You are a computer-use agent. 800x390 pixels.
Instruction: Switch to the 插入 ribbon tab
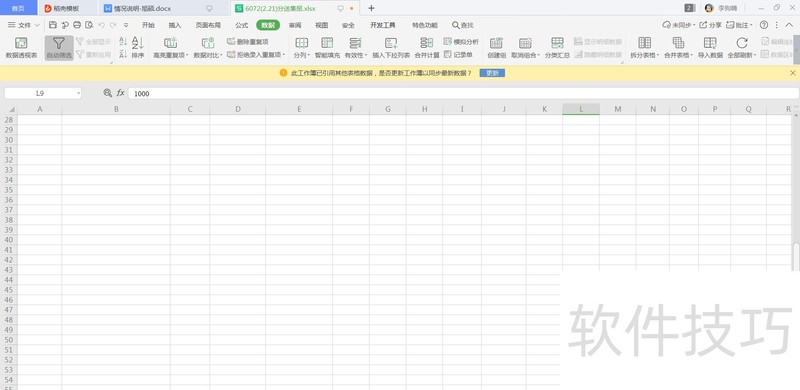point(175,25)
